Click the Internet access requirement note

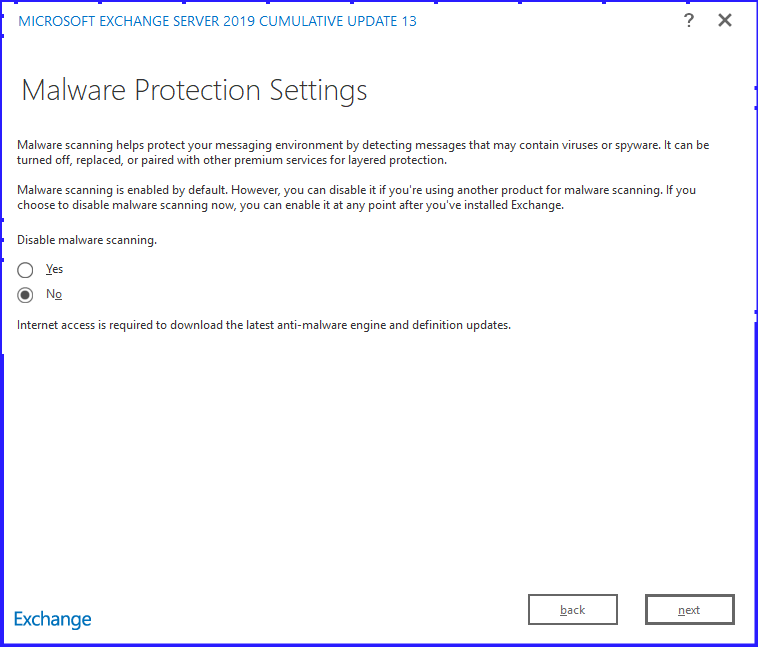264,325
